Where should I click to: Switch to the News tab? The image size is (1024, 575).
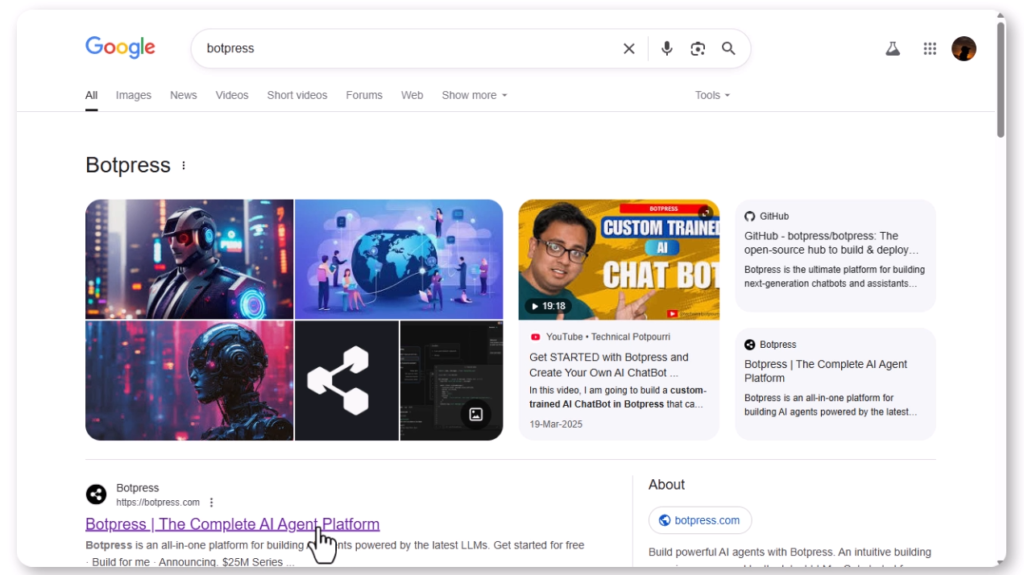click(x=184, y=95)
